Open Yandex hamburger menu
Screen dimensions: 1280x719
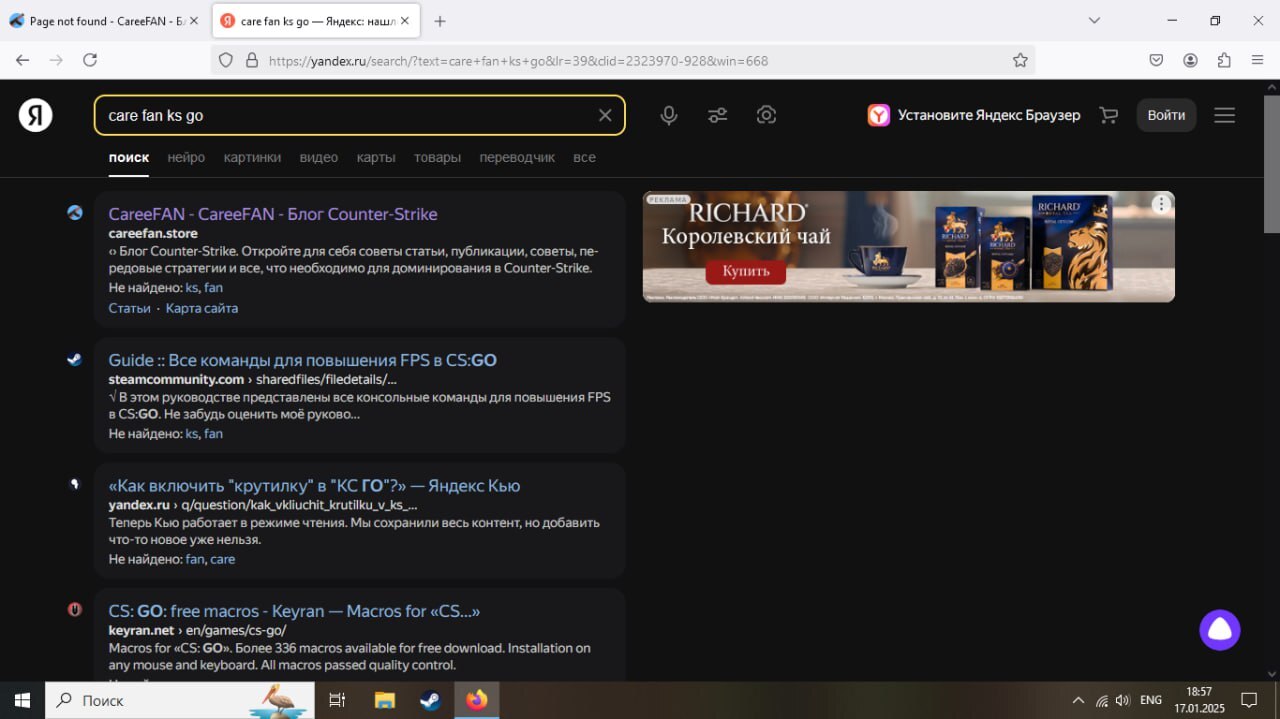(1225, 115)
